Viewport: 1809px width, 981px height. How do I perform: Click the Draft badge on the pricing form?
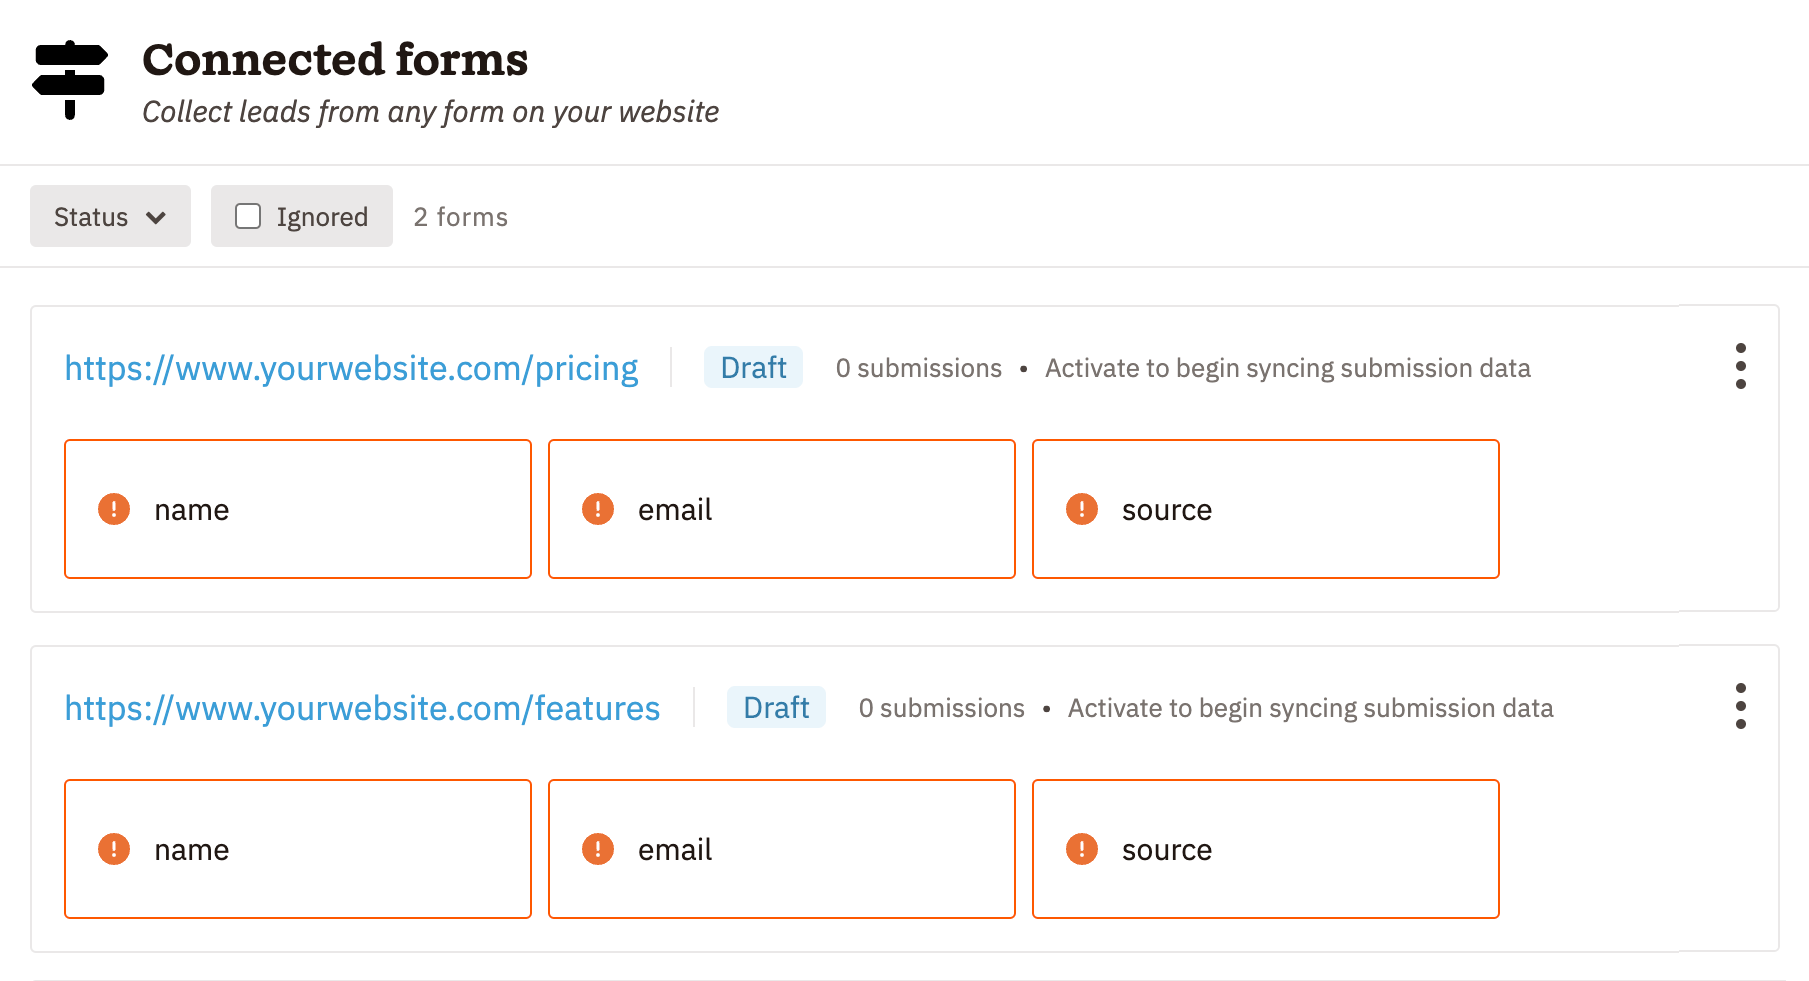[753, 367]
